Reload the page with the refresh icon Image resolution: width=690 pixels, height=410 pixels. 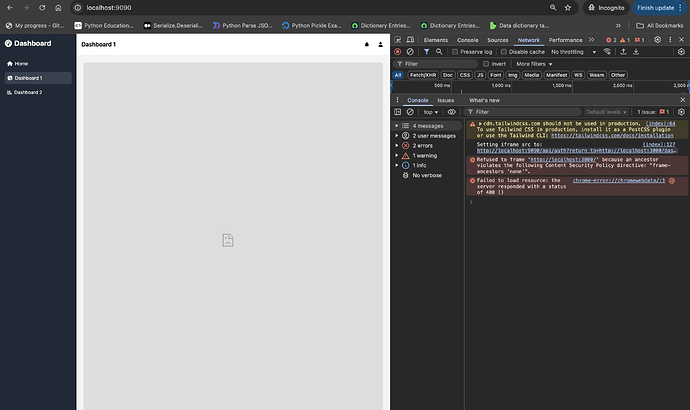coord(42,7)
